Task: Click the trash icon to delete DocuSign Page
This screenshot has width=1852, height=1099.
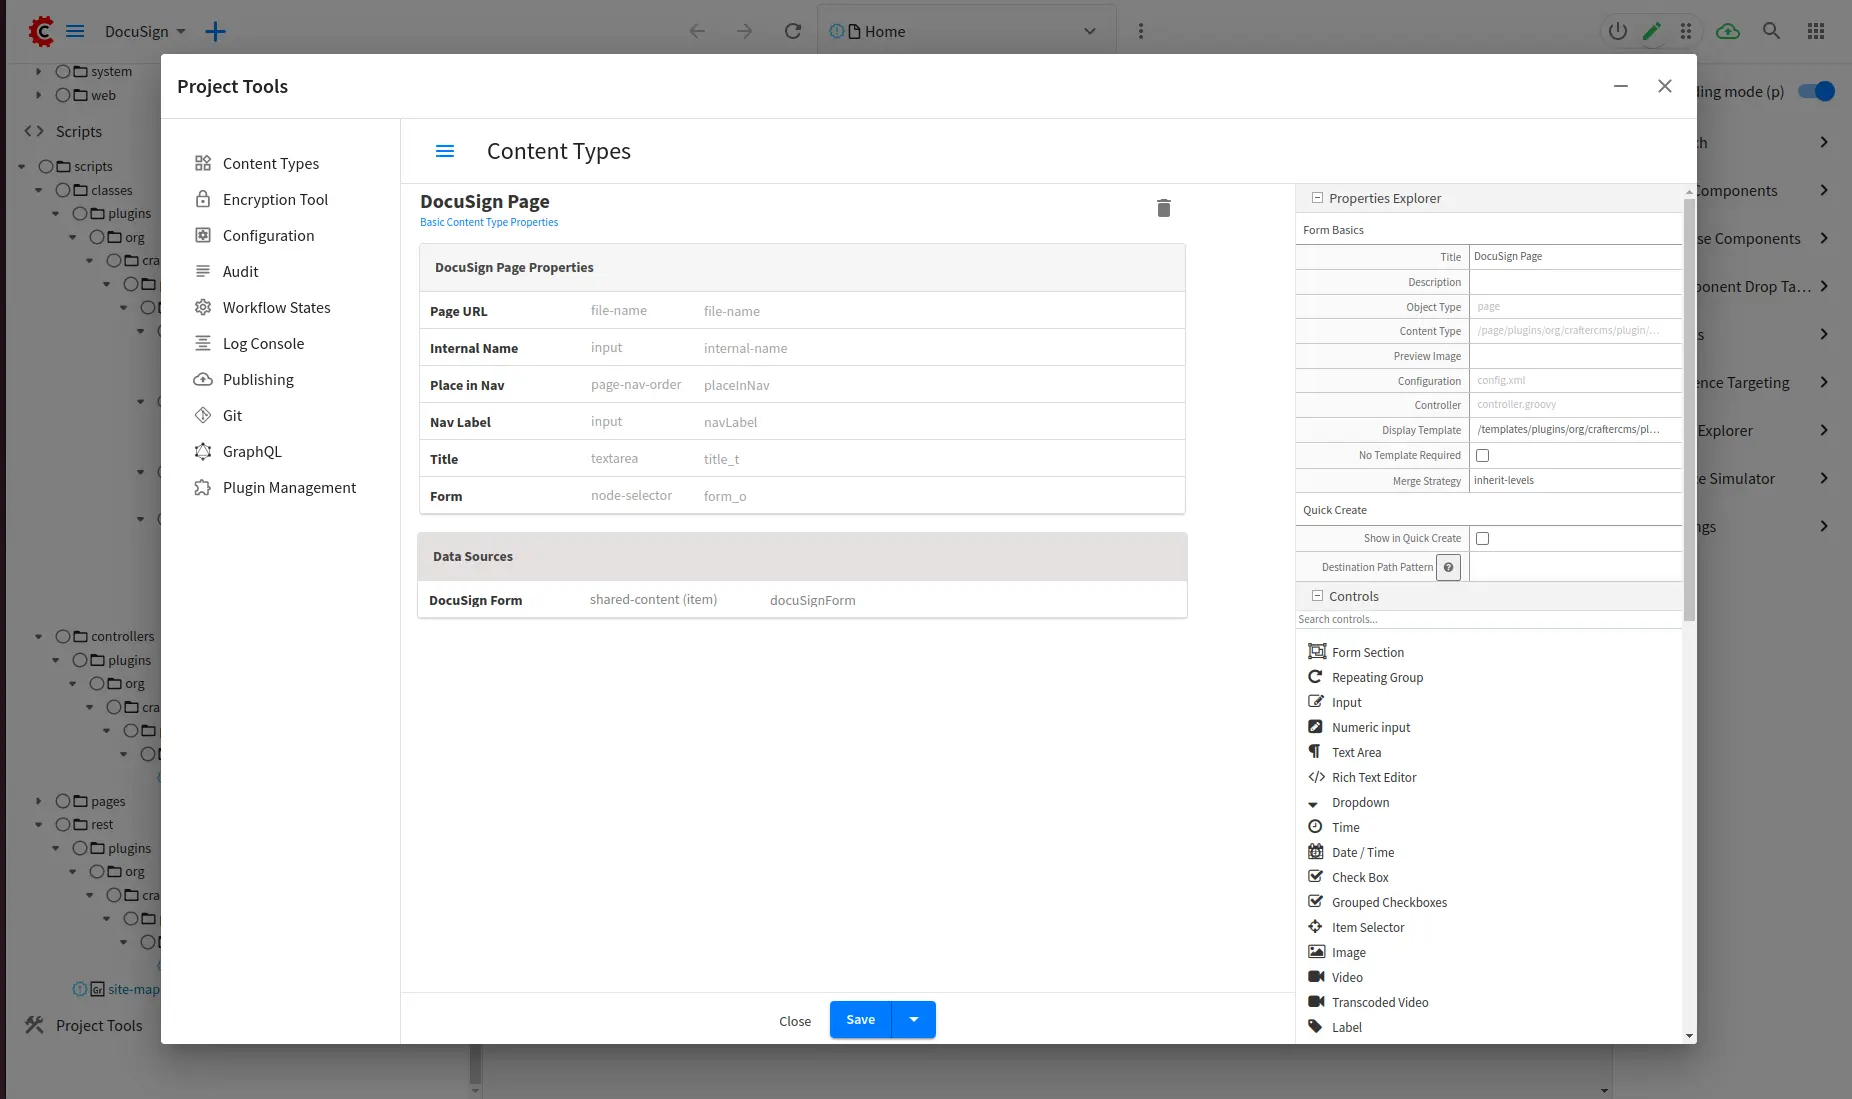Action: [1163, 208]
